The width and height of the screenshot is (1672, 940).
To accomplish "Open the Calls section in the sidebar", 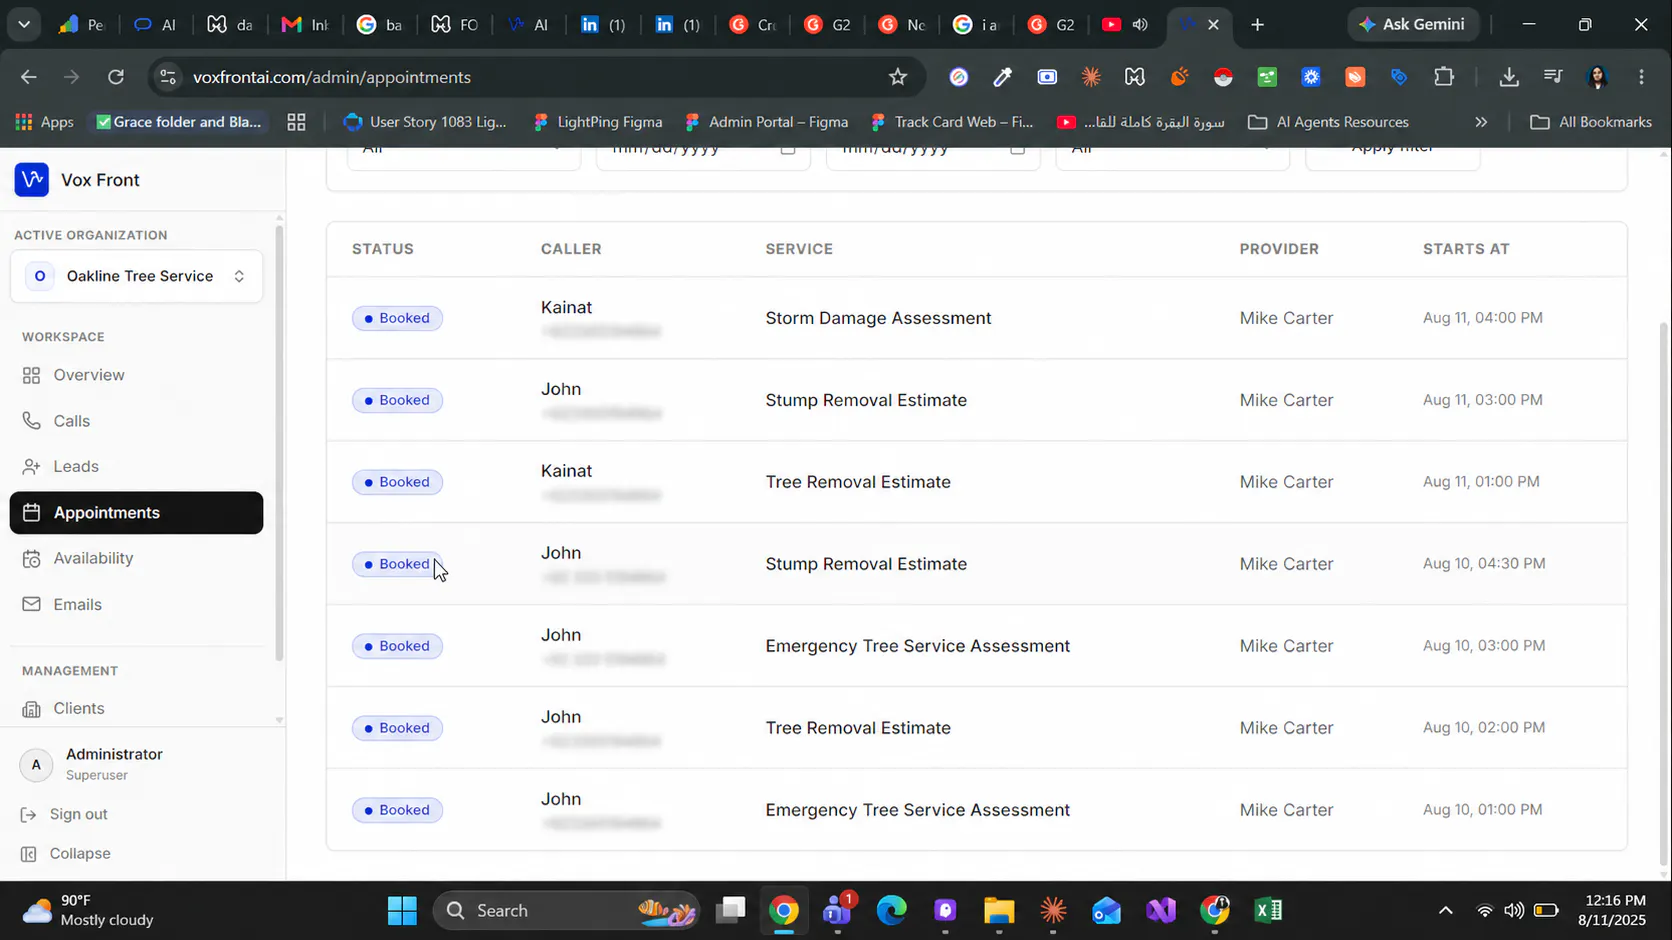I will (x=136, y=421).
